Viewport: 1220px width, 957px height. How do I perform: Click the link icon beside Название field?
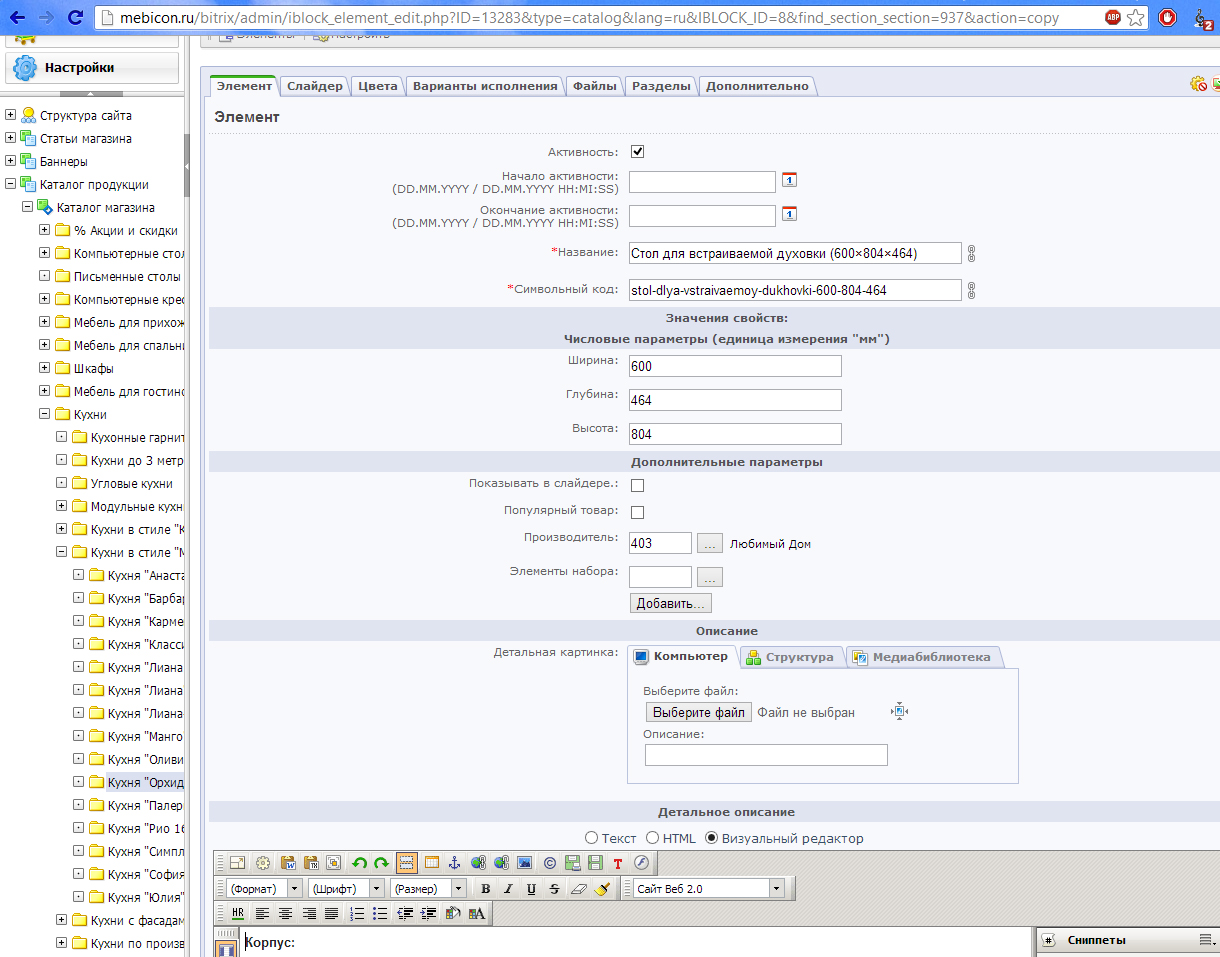(x=971, y=253)
